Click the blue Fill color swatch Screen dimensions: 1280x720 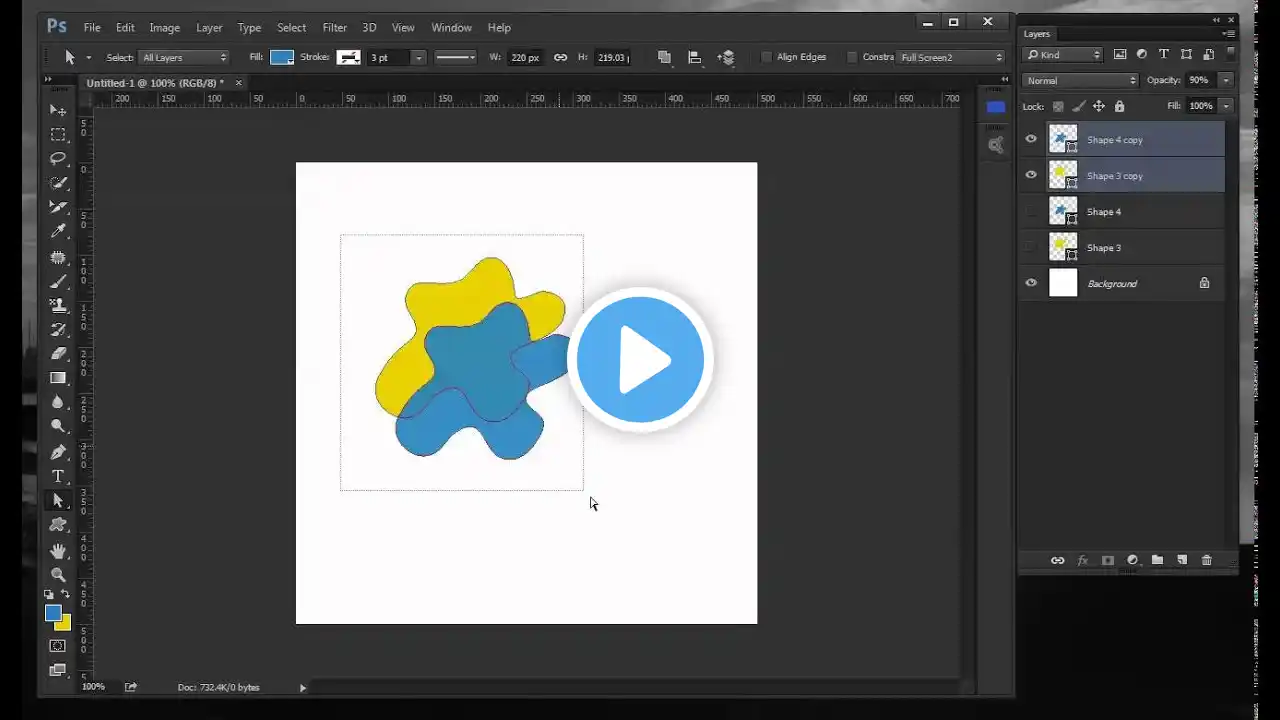[282, 58]
